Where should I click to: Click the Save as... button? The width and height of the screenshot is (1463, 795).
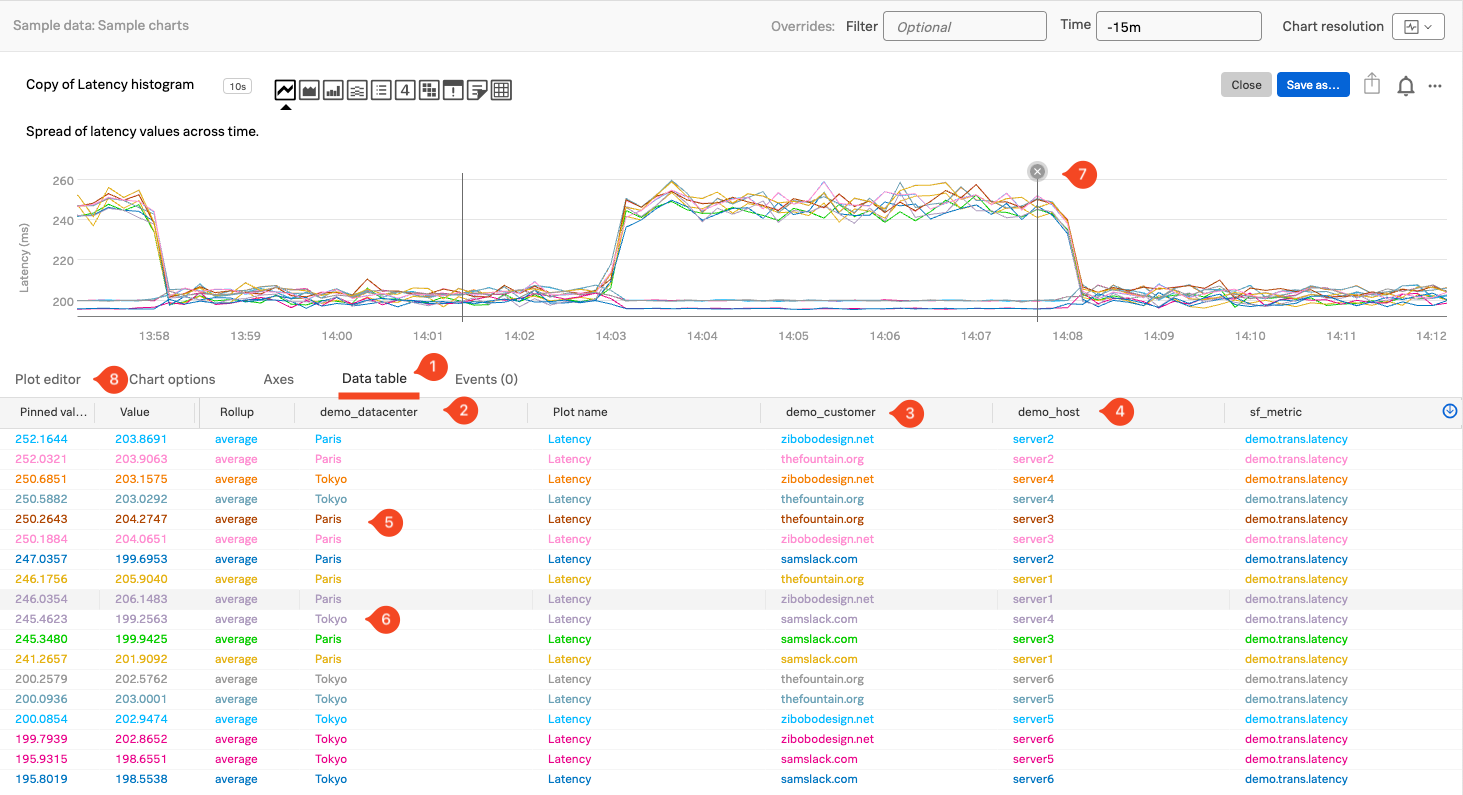1312,85
